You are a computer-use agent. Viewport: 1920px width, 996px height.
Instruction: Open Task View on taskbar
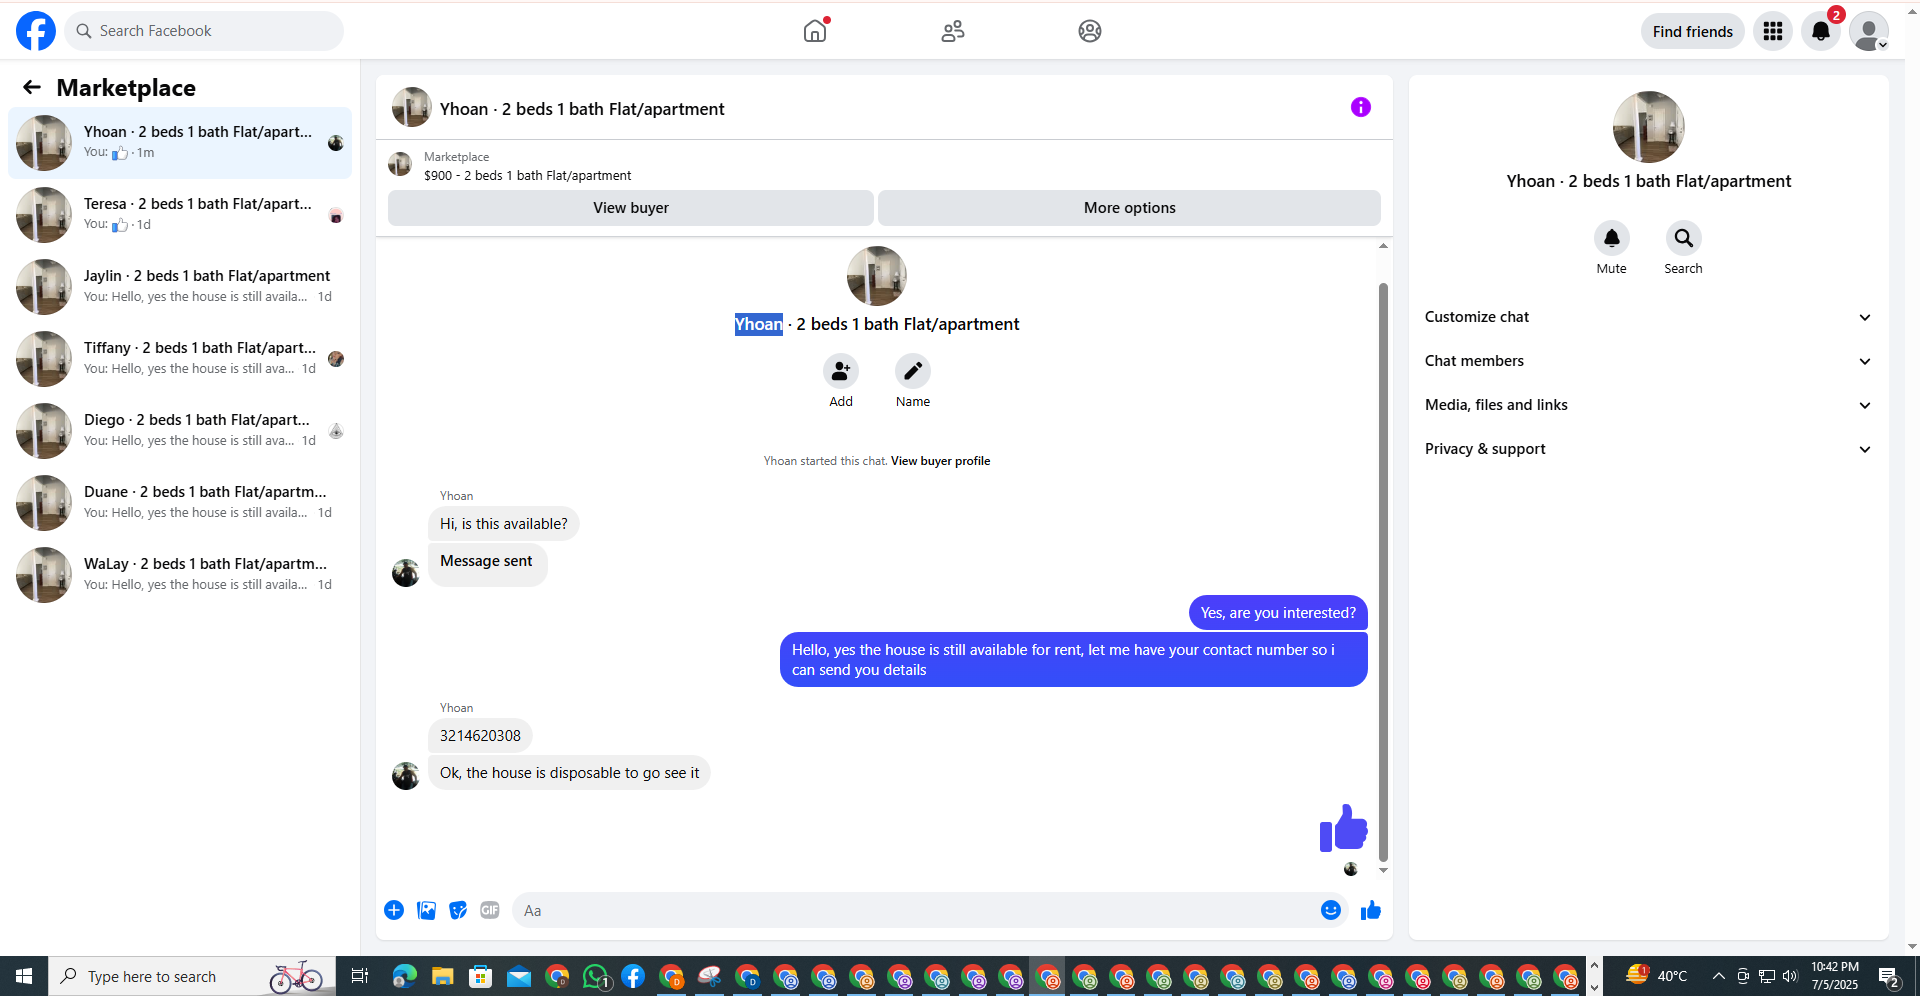click(x=360, y=976)
